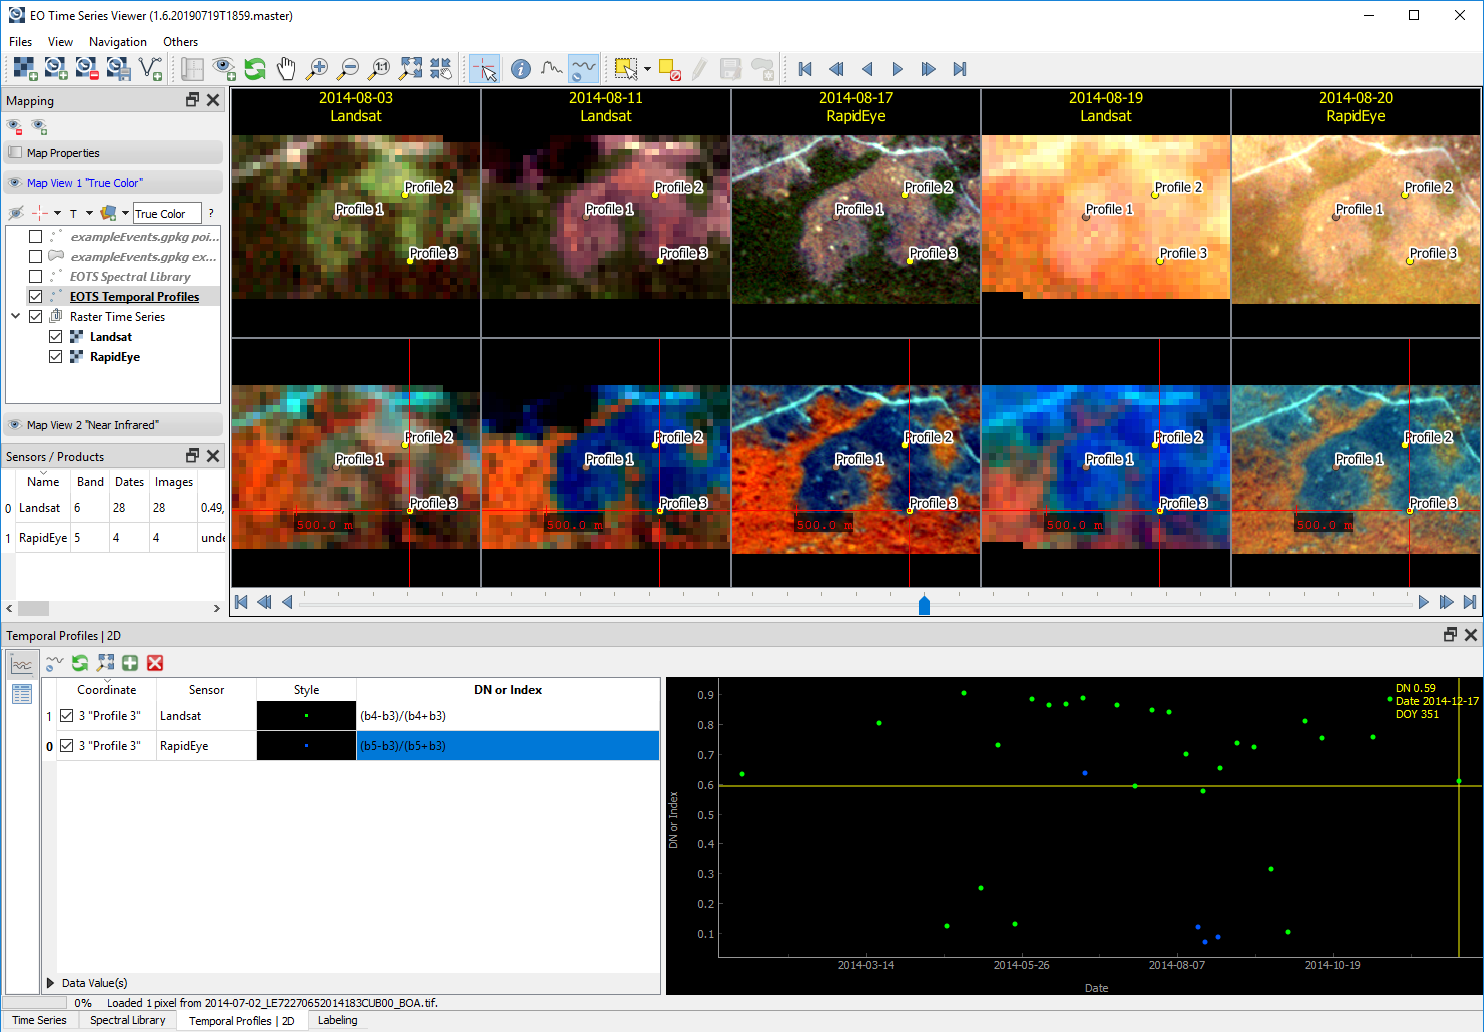Click the add coordinate icon in Temporal Profiles panel
This screenshot has width=1484, height=1032.
click(130, 662)
